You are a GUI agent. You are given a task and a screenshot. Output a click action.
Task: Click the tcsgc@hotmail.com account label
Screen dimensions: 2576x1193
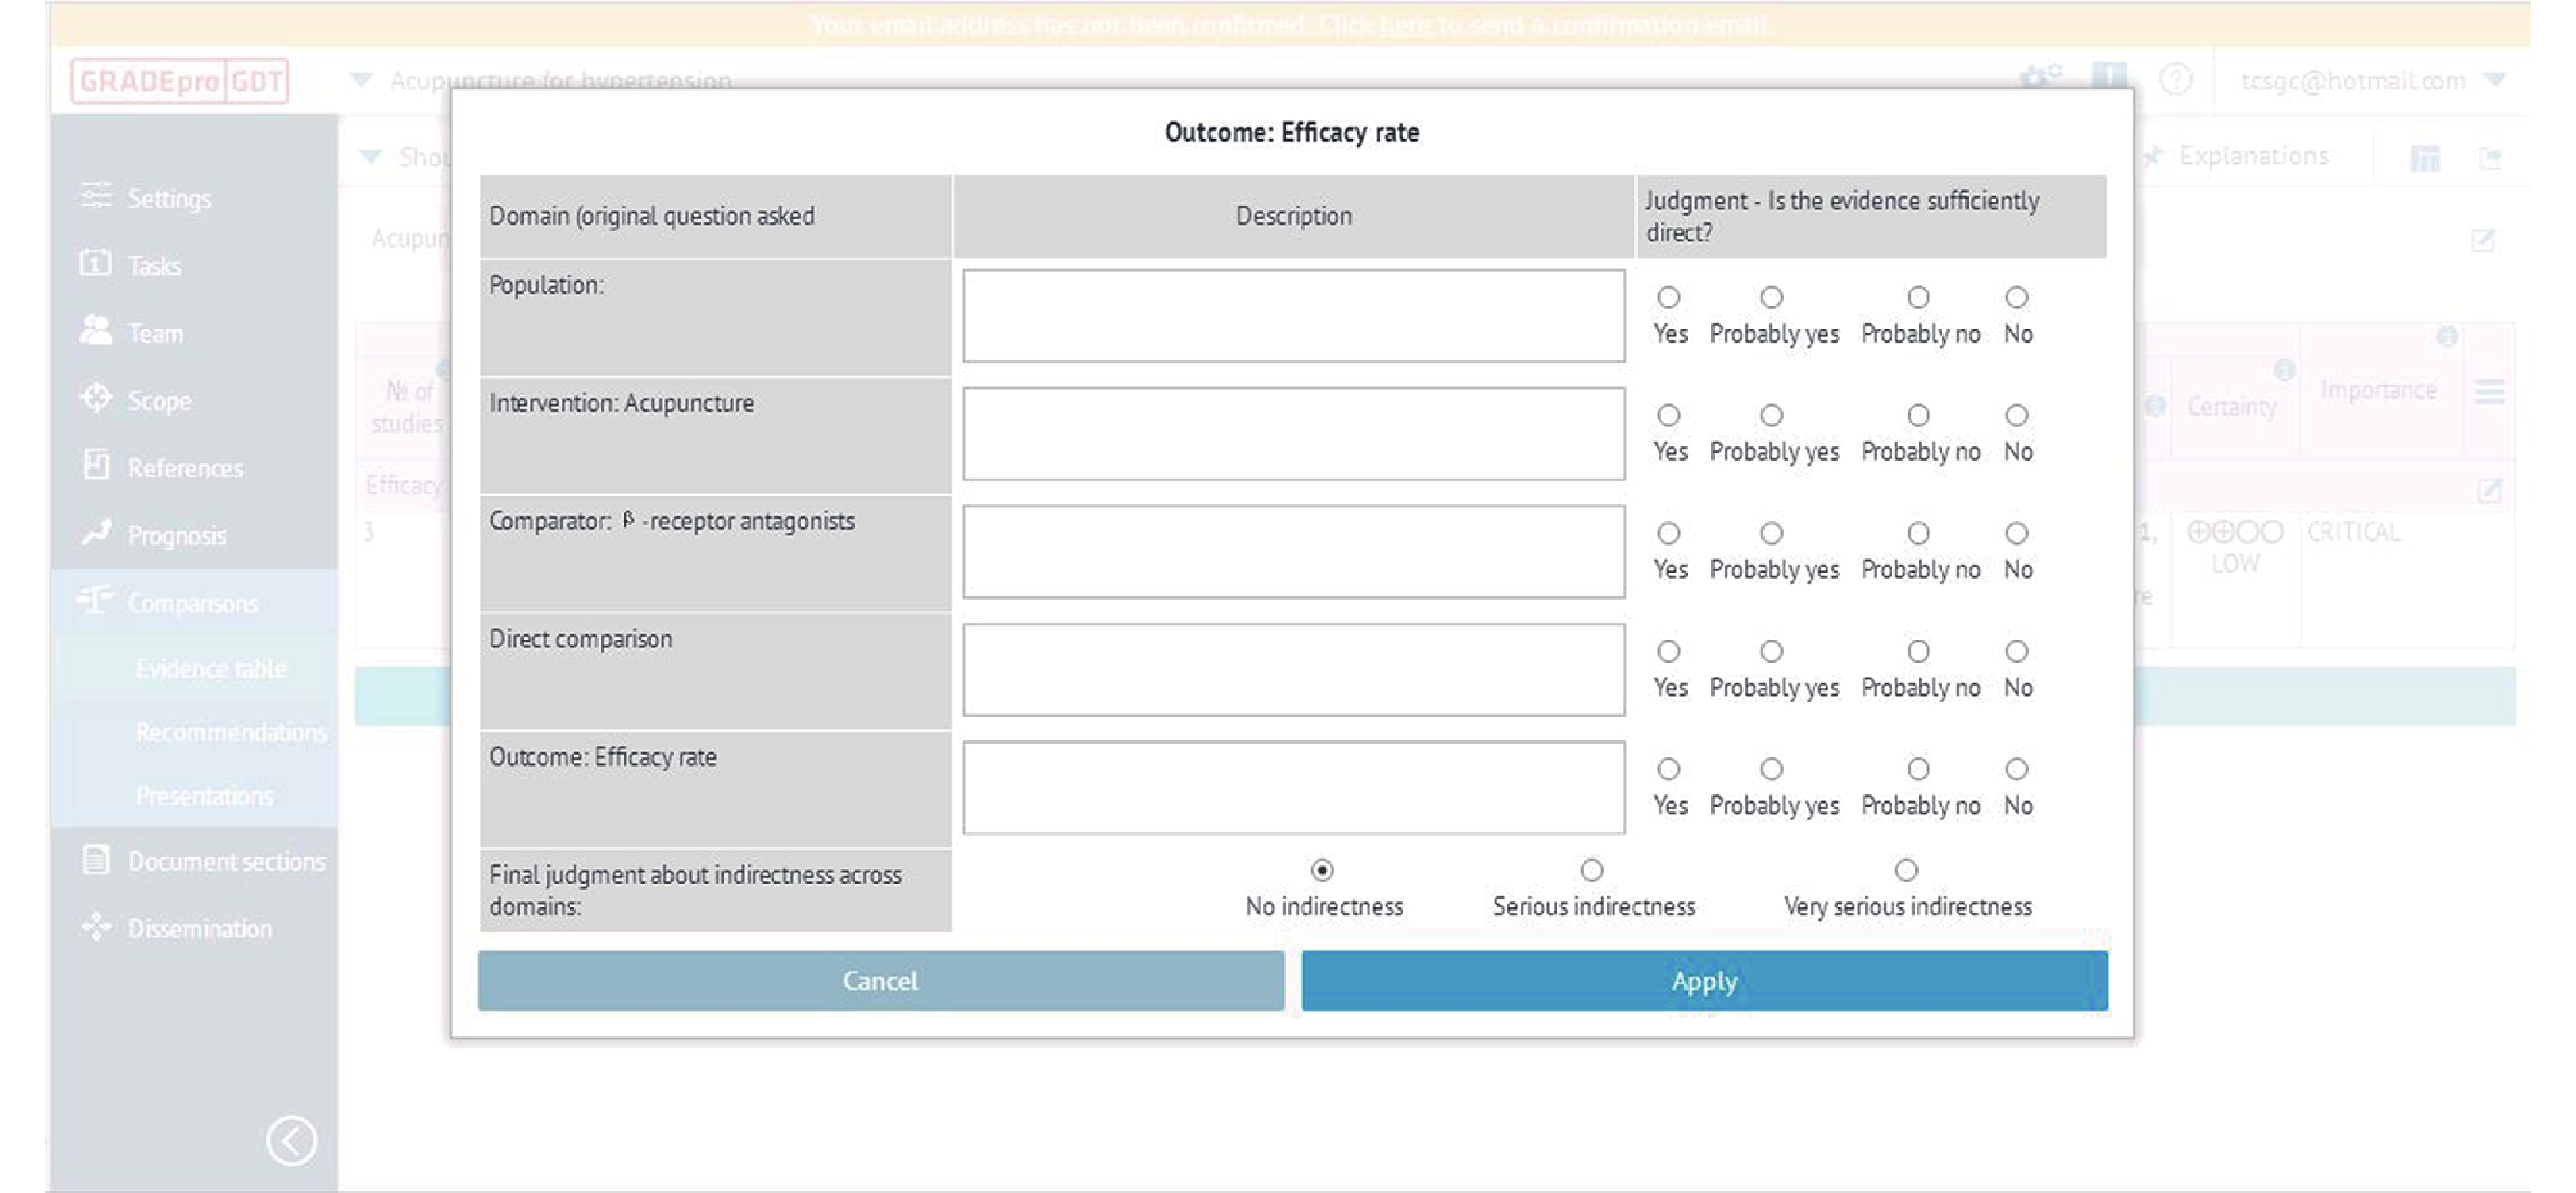2353,80
